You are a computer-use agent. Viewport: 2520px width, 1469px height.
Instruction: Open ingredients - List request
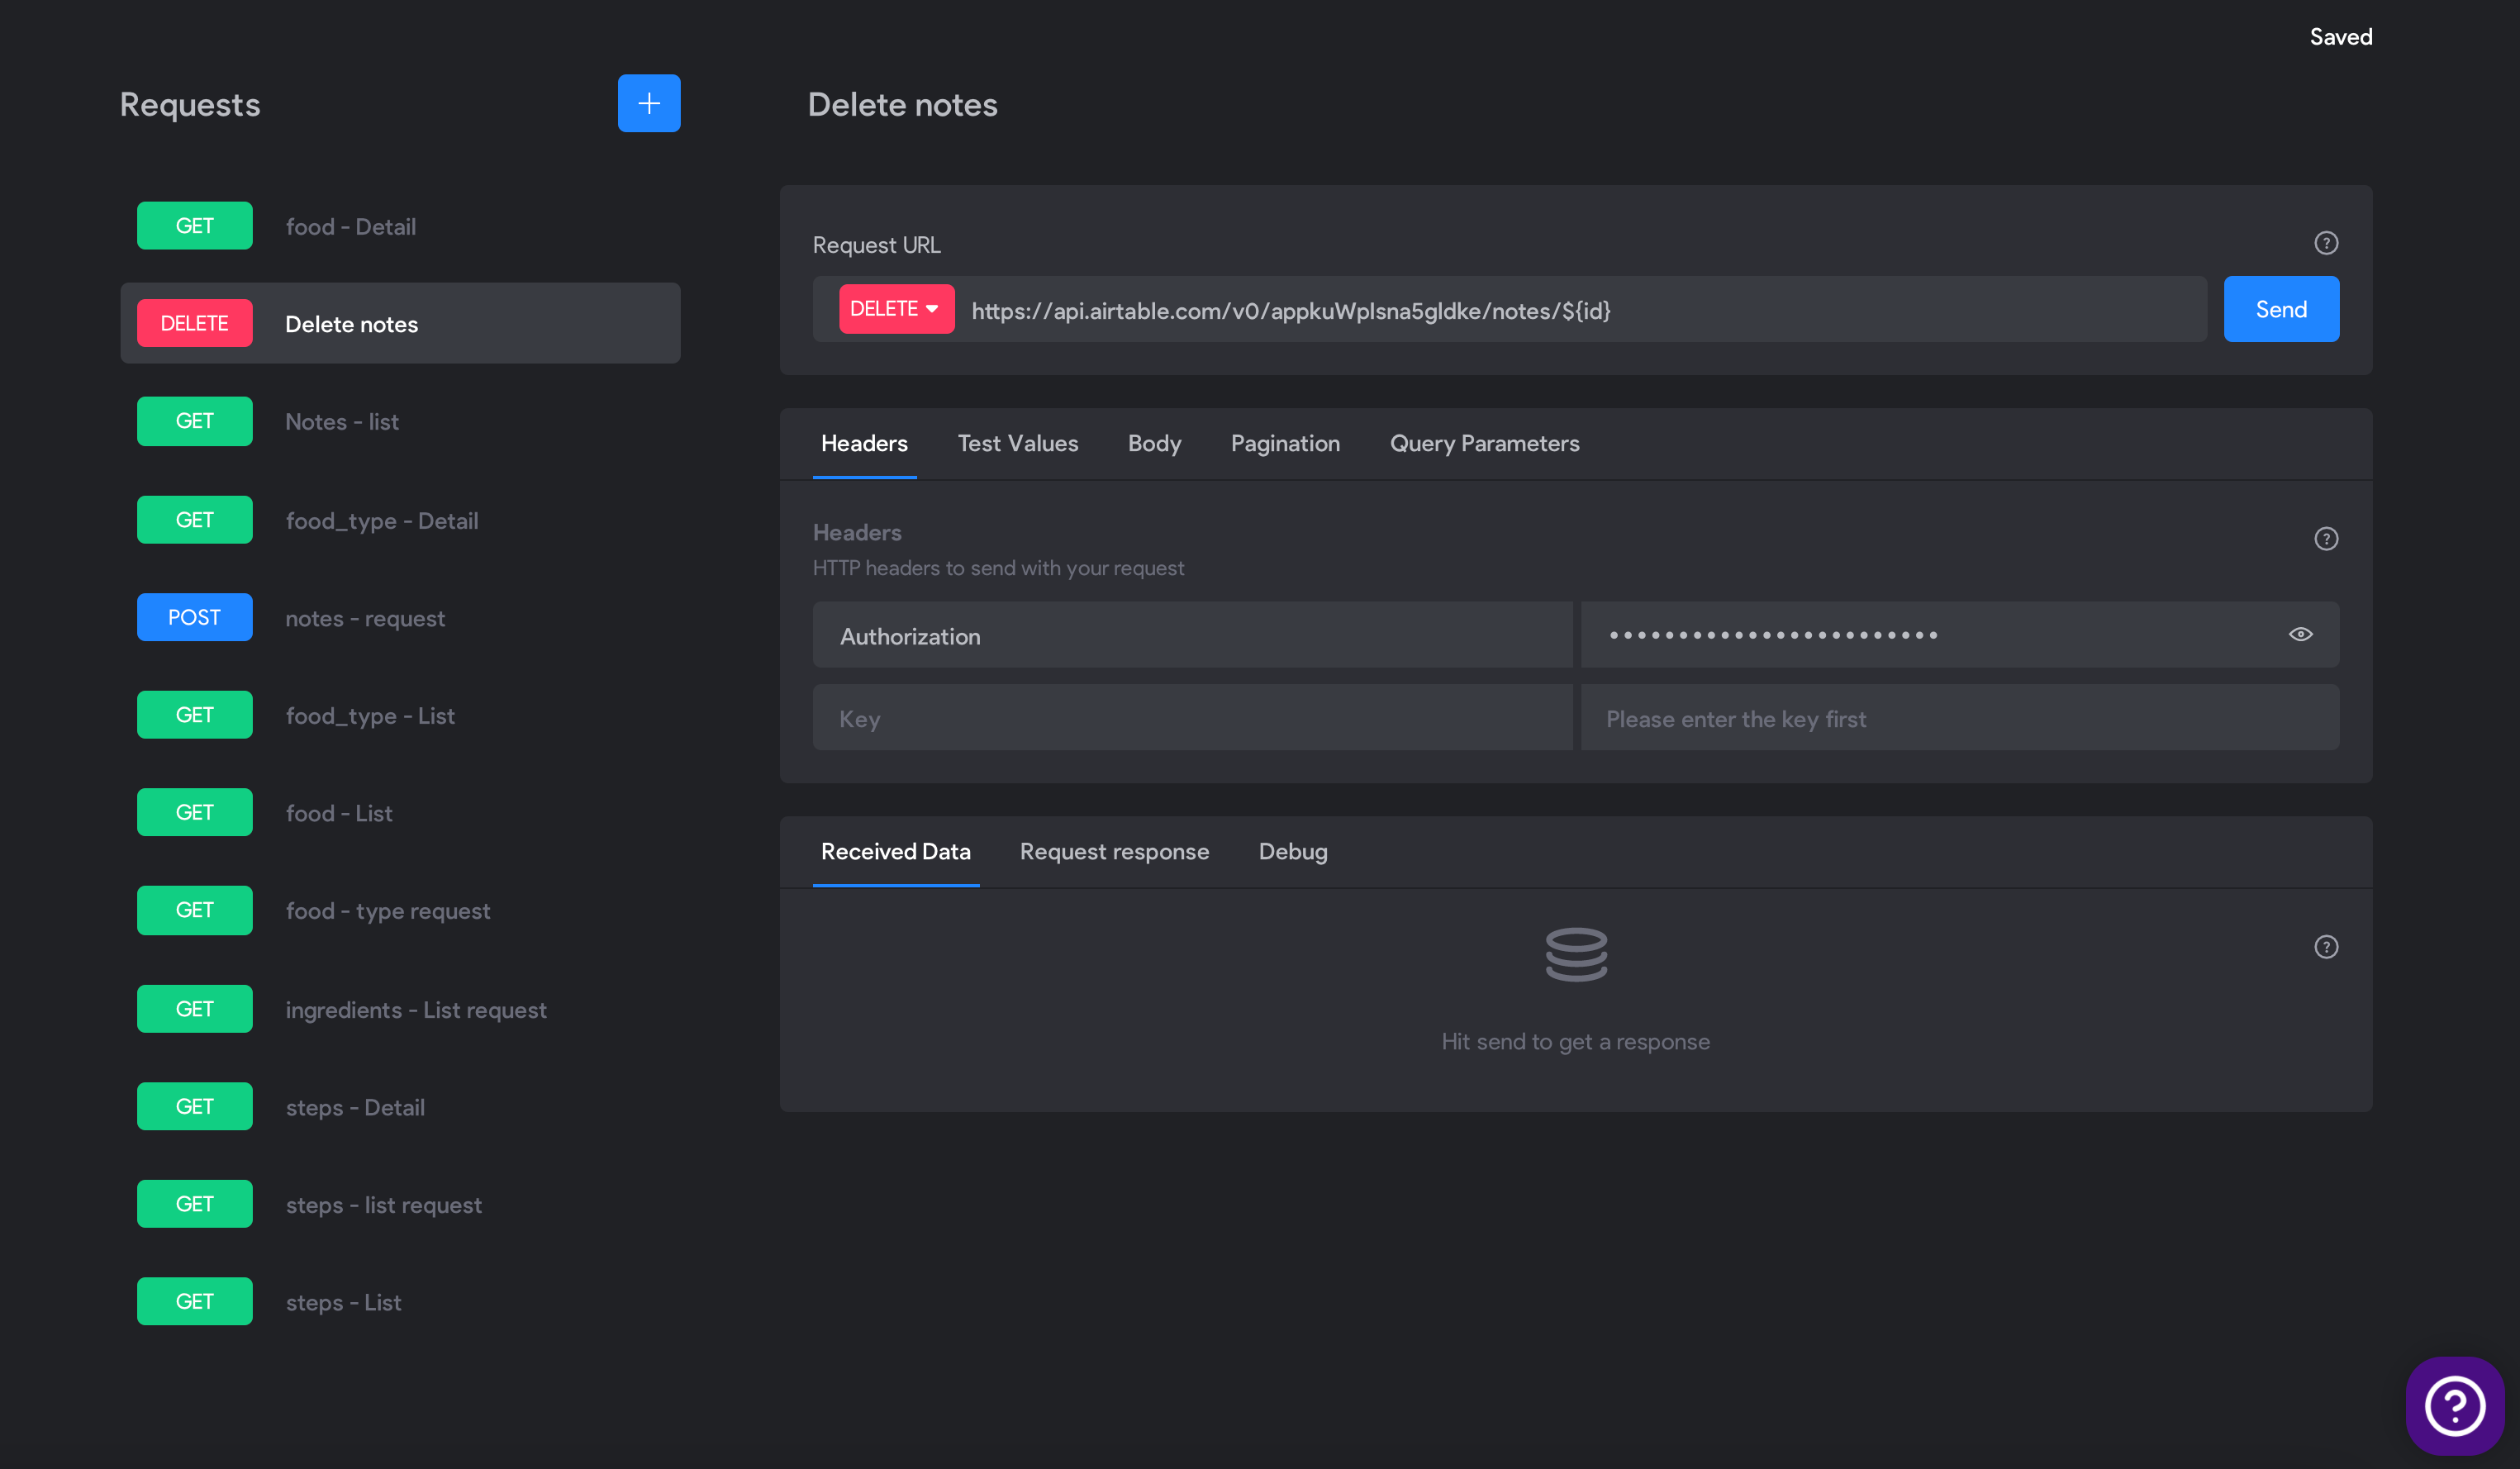click(400, 1009)
